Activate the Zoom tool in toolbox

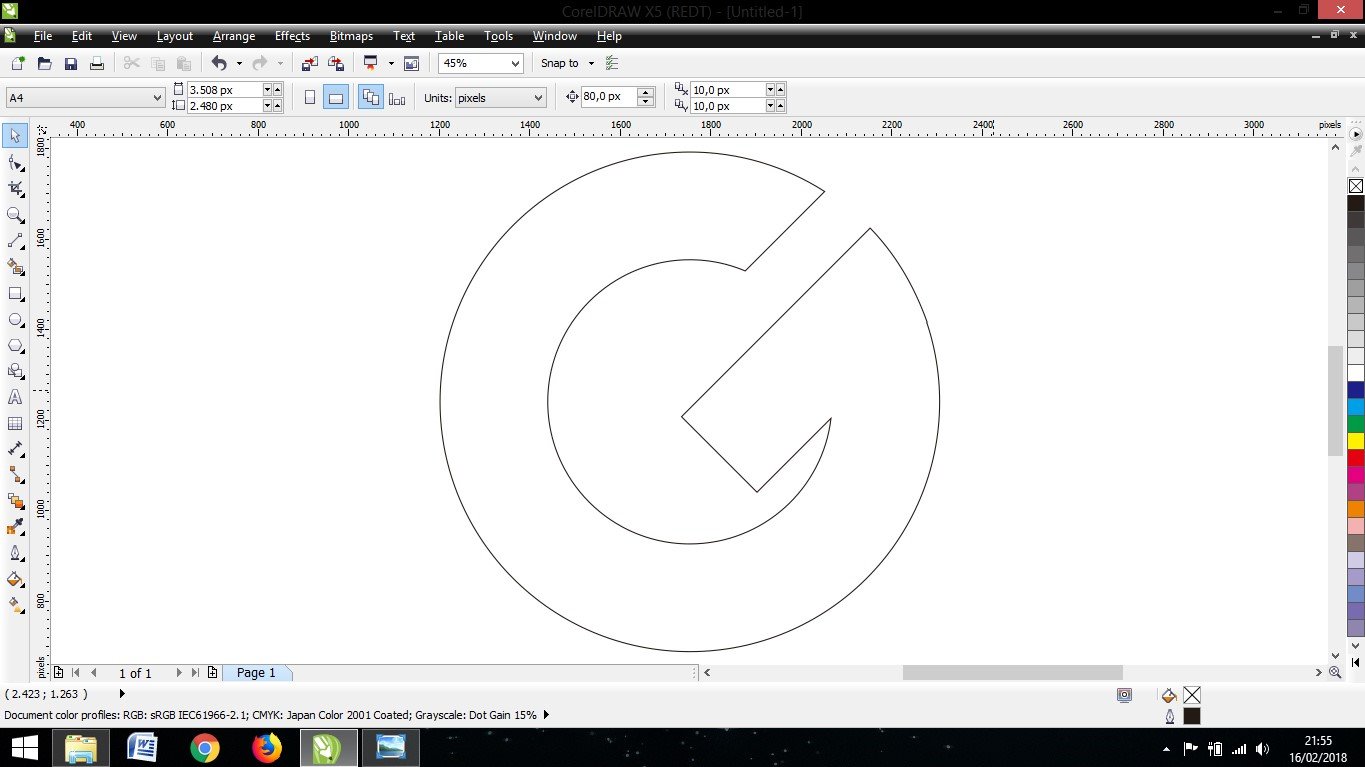(15, 215)
